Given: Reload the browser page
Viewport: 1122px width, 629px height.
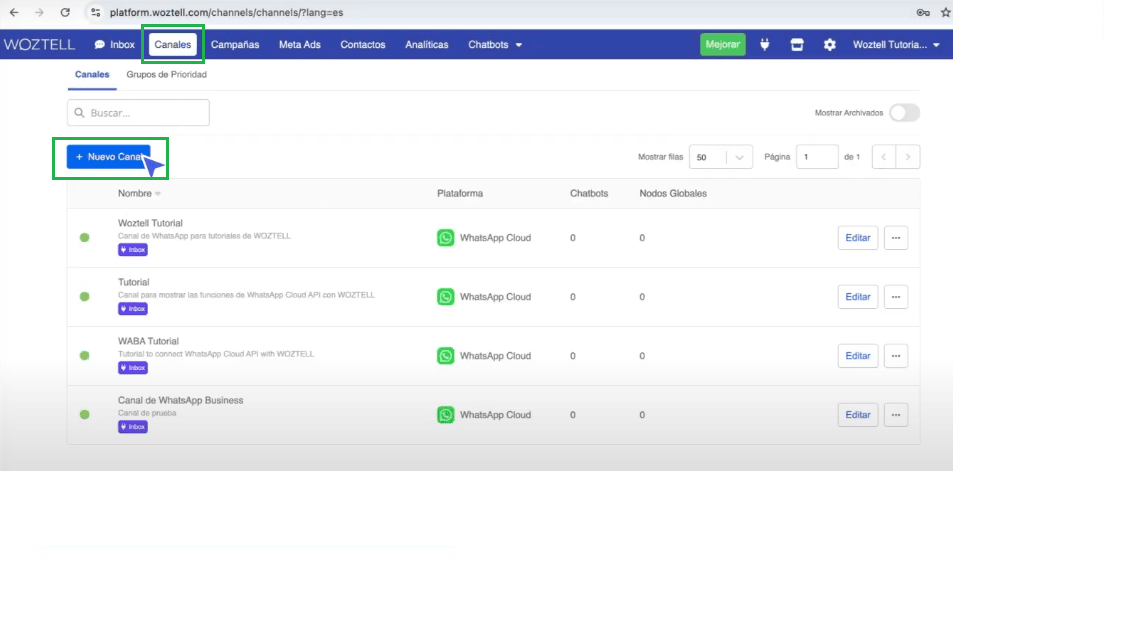Looking at the screenshot, I should click(x=65, y=12).
